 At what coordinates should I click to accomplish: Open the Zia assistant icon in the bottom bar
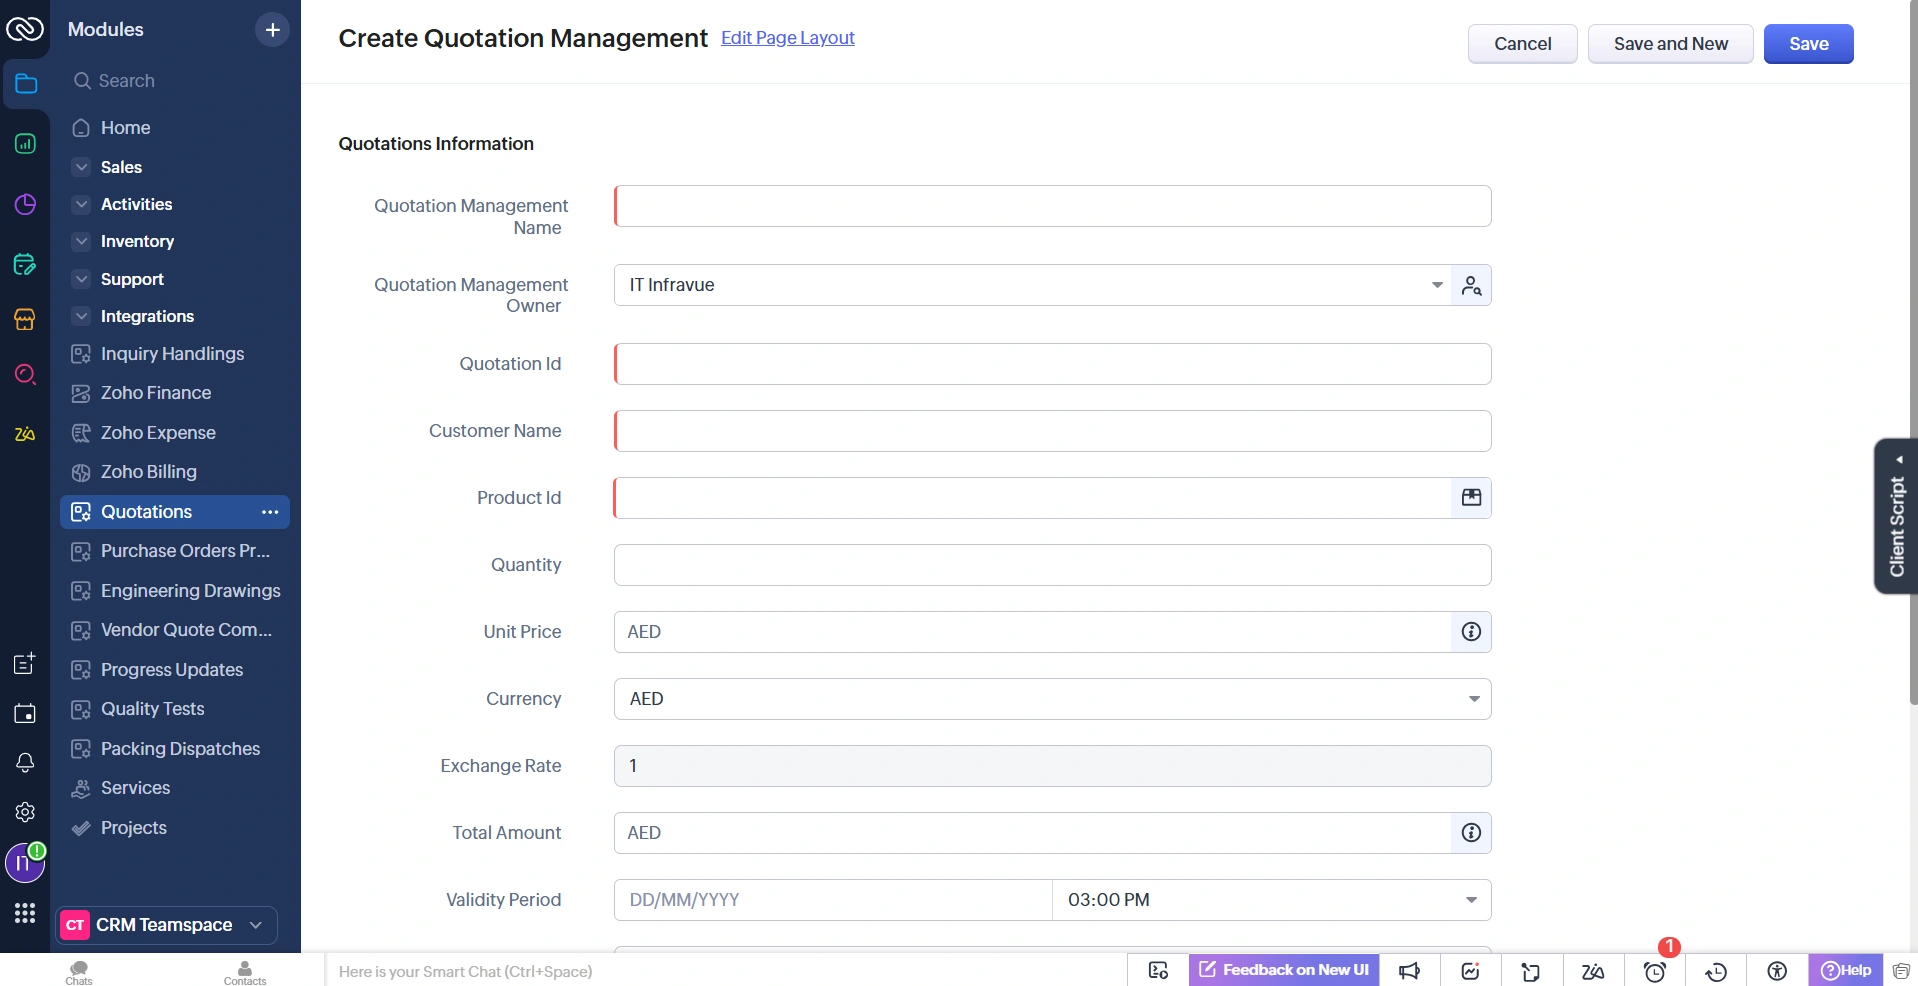point(1594,971)
